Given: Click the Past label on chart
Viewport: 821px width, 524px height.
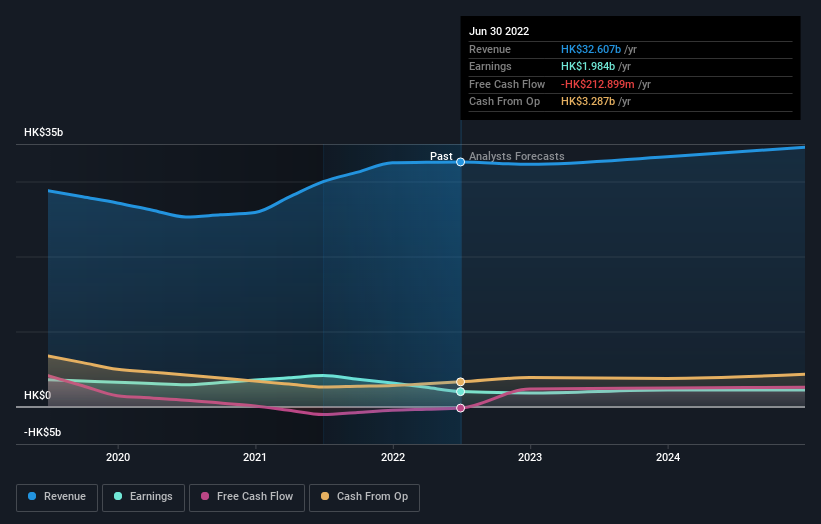Looking at the screenshot, I should pos(441,156).
